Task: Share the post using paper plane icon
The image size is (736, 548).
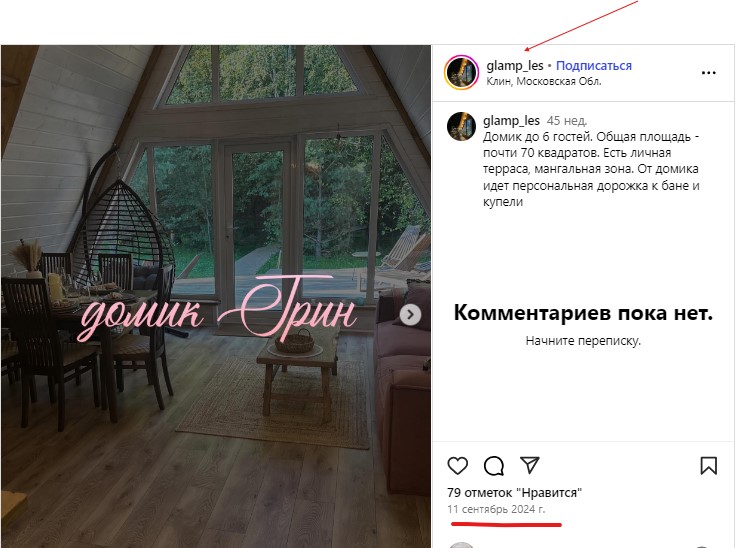Action: pos(530,465)
